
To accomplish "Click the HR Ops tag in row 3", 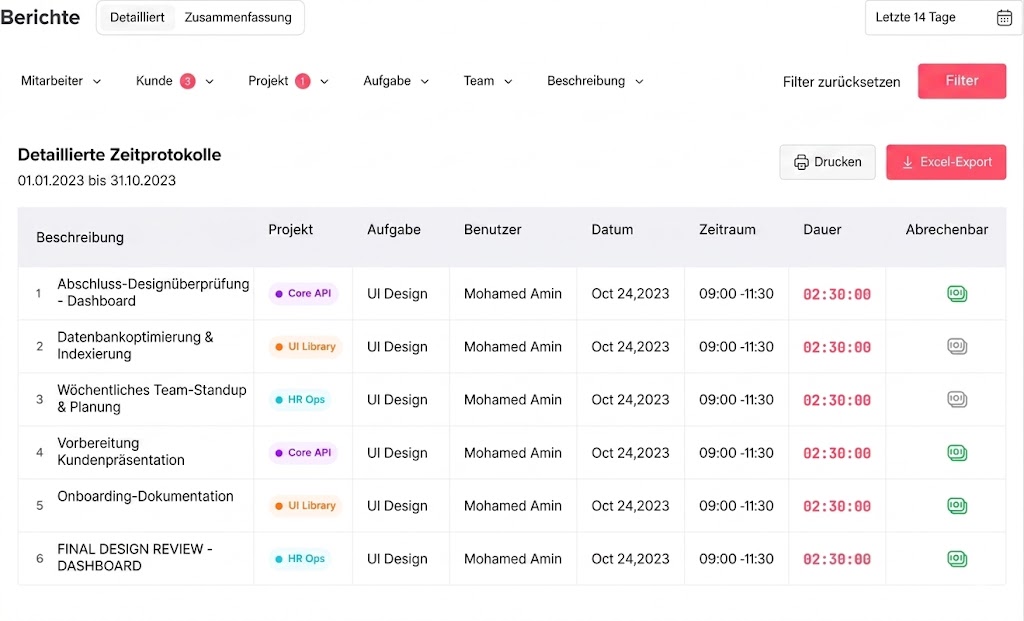I will tap(300, 400).
